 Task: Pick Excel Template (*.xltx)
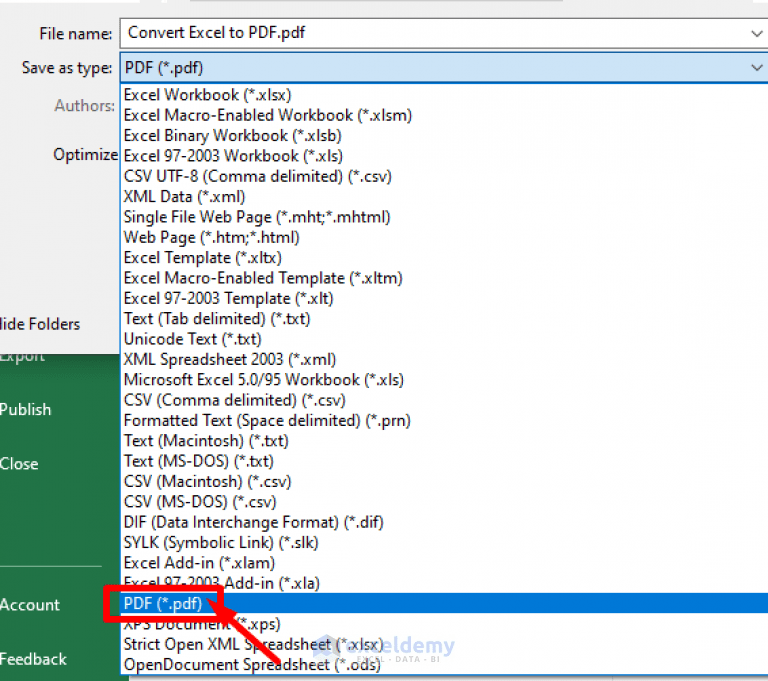coord(444,258)
